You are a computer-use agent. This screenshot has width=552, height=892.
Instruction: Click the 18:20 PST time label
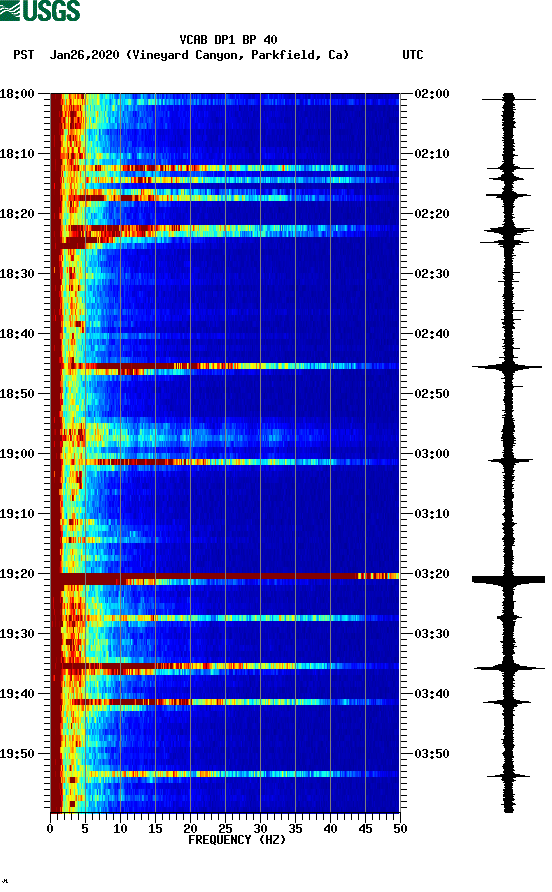tap(17, 214)
